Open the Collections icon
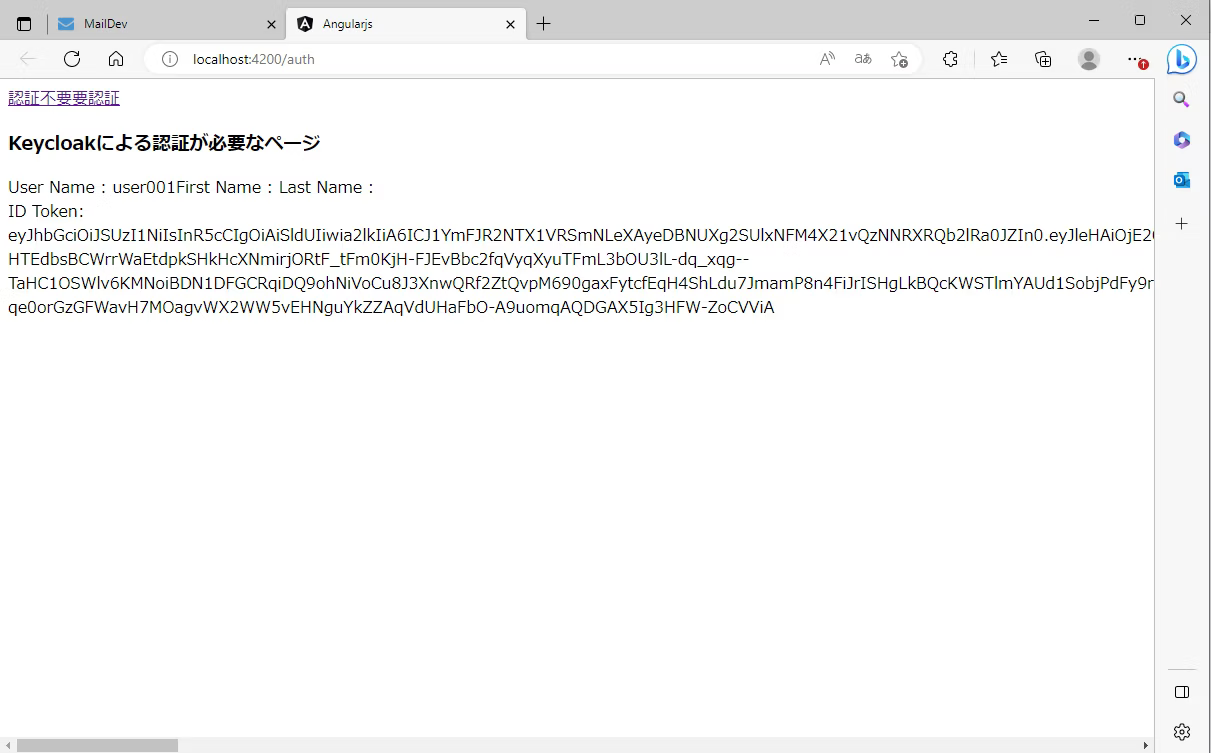 click(1043, 59)
